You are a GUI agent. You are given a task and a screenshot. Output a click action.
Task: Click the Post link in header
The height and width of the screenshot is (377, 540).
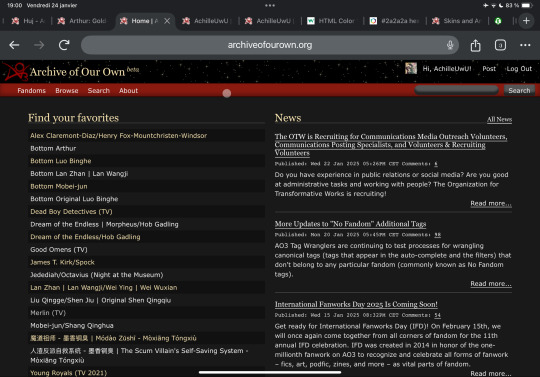click(489, 69)
